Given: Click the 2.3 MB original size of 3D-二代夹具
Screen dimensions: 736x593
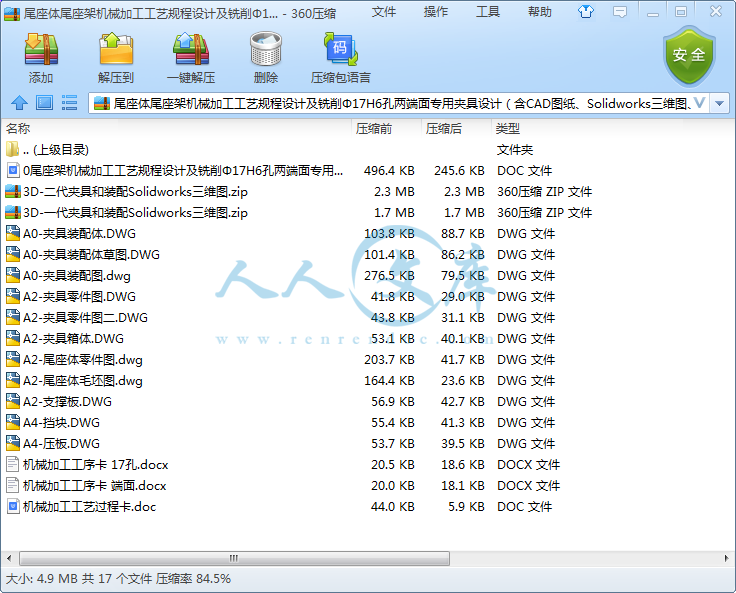Looking at the screenshot, I should pos(394,192).
